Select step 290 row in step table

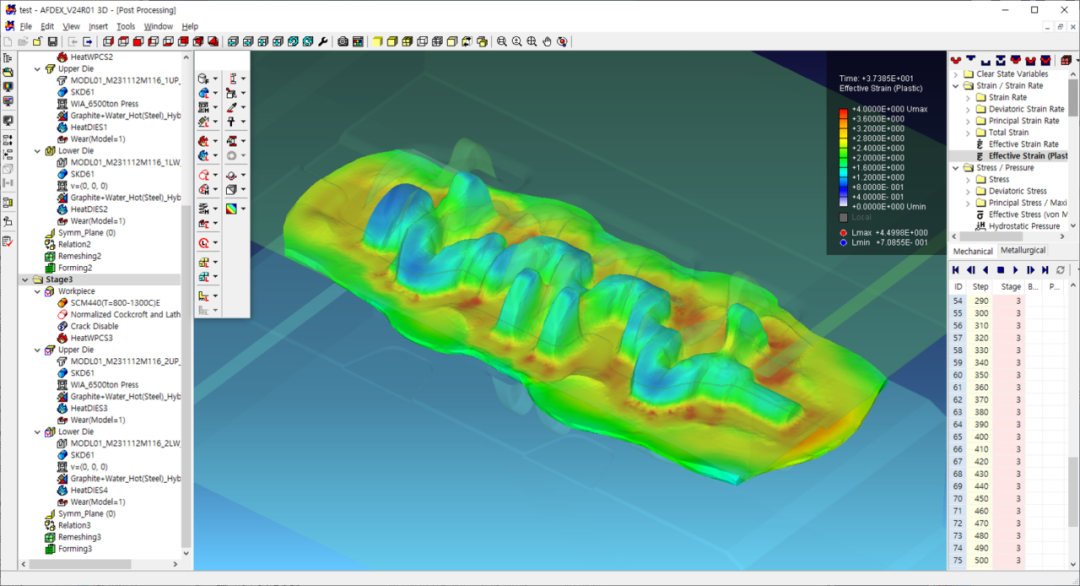(x=1009, y=301)
